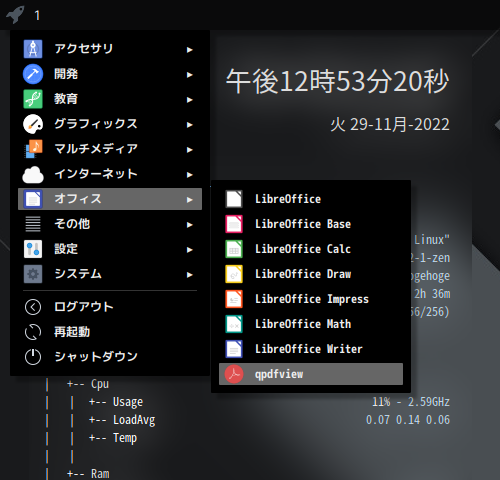Click the オフィス document icon
Image resolution: width=500 pixels, height=480 pixels.
pos(33,199)
